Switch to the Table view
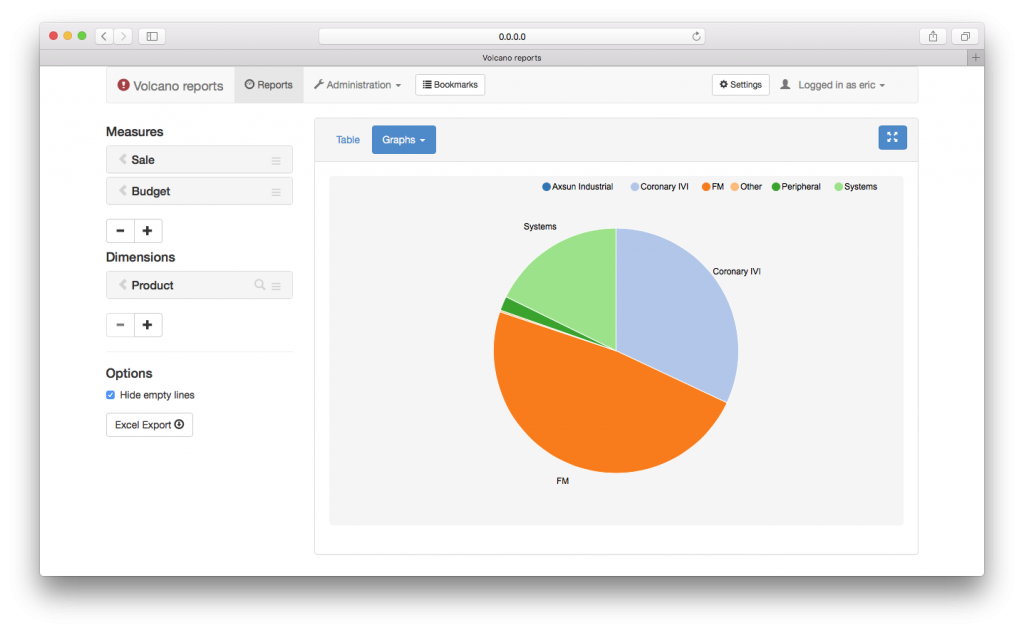1024x633 pixels. tap(347, 140)
